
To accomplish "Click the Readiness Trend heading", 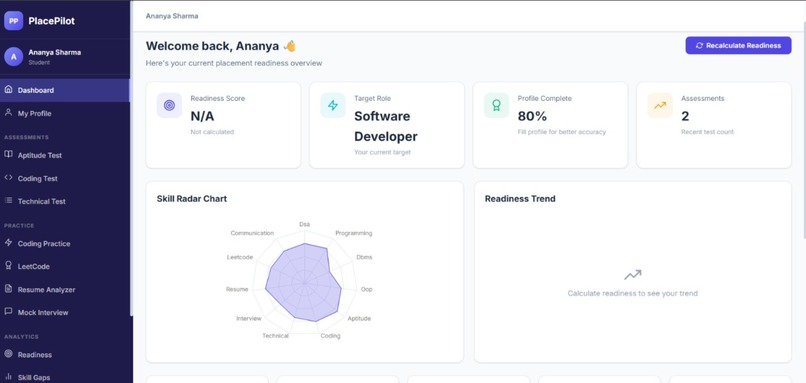I will pos(520,198).
